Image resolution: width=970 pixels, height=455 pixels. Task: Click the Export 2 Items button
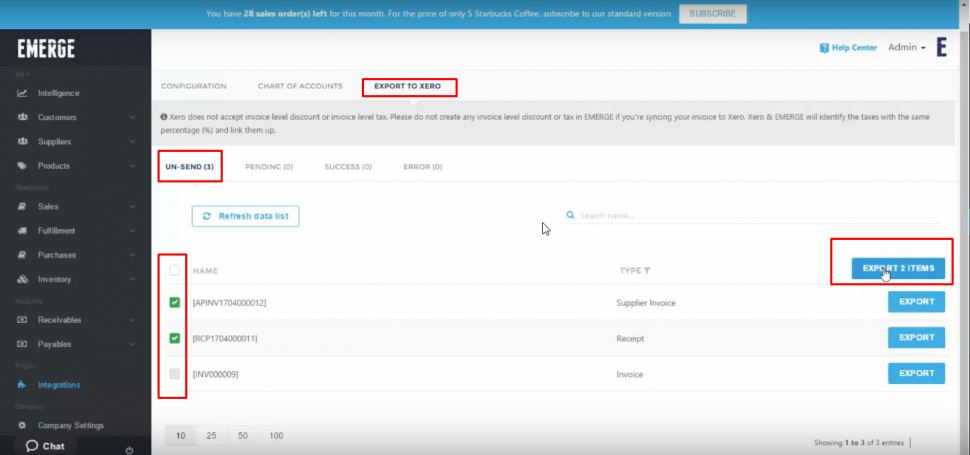click(x=898, y=268)
